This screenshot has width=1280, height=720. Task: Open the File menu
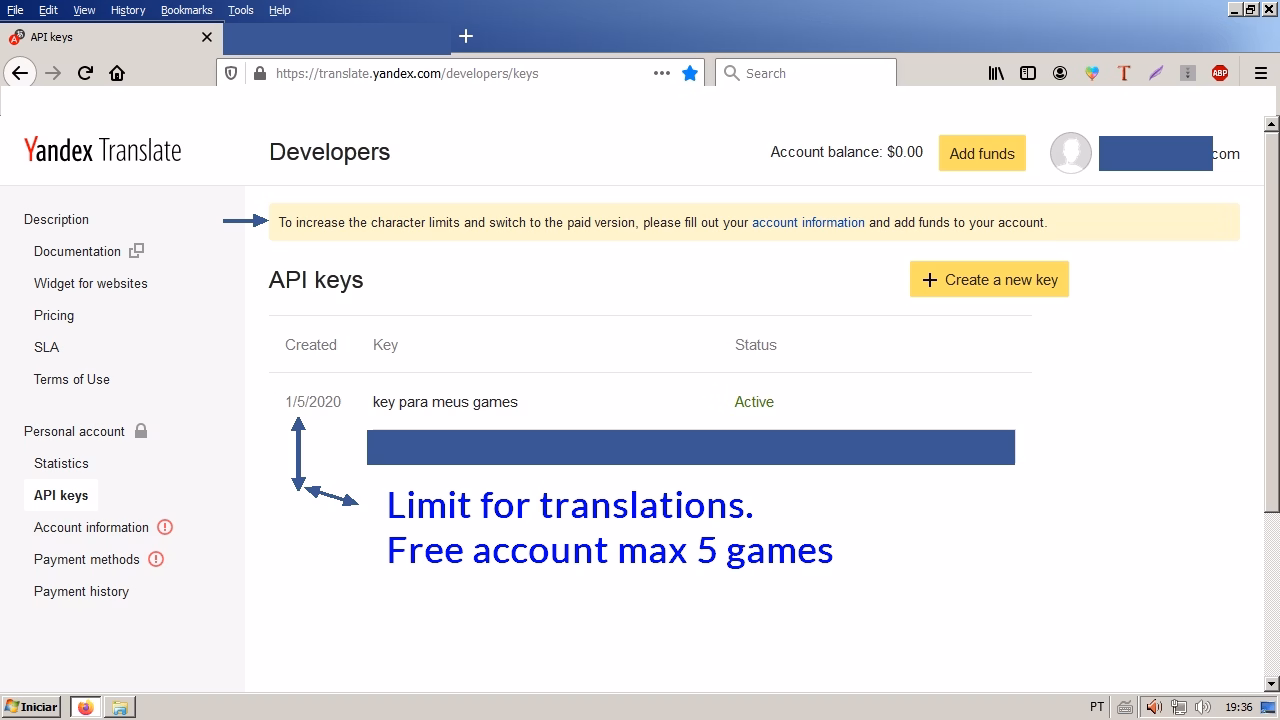click(x=15, y=10)
